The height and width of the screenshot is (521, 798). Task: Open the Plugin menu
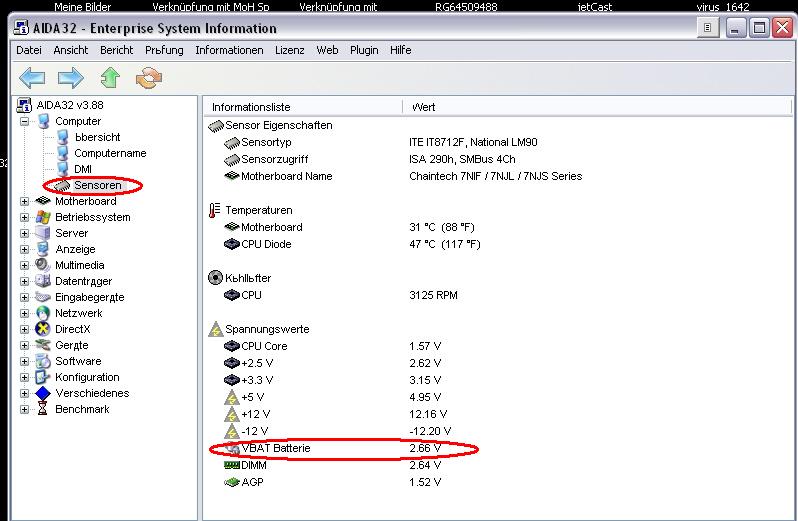tap(364, 50)
